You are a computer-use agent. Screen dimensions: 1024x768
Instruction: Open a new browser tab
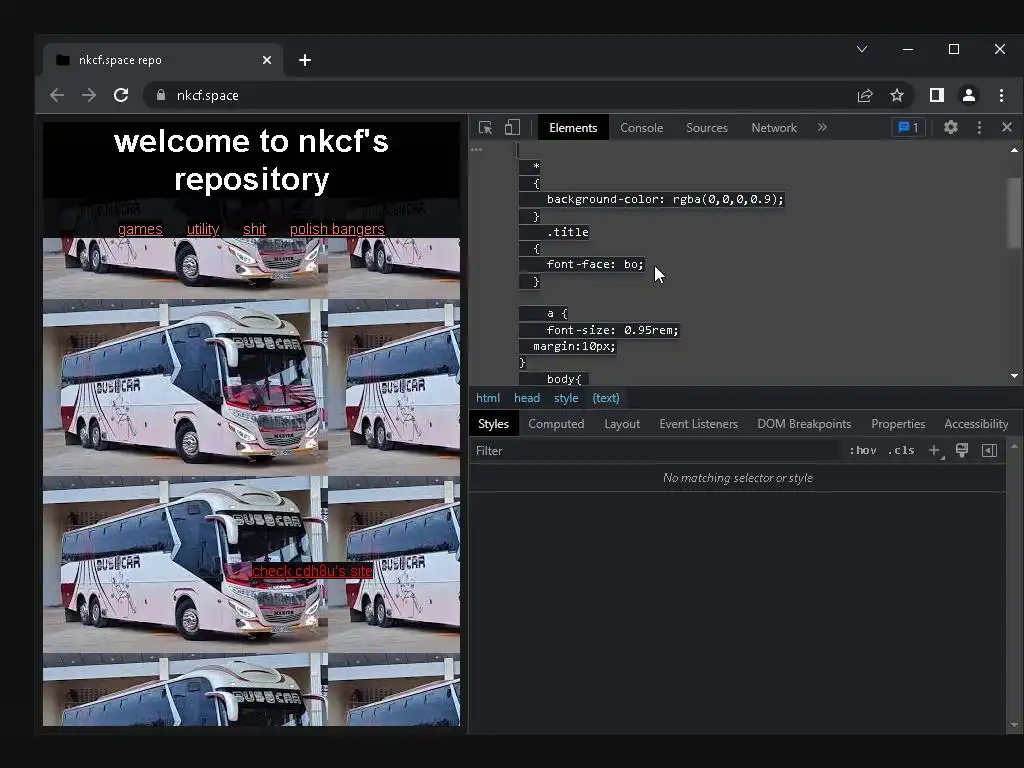[x=304, y=60]
